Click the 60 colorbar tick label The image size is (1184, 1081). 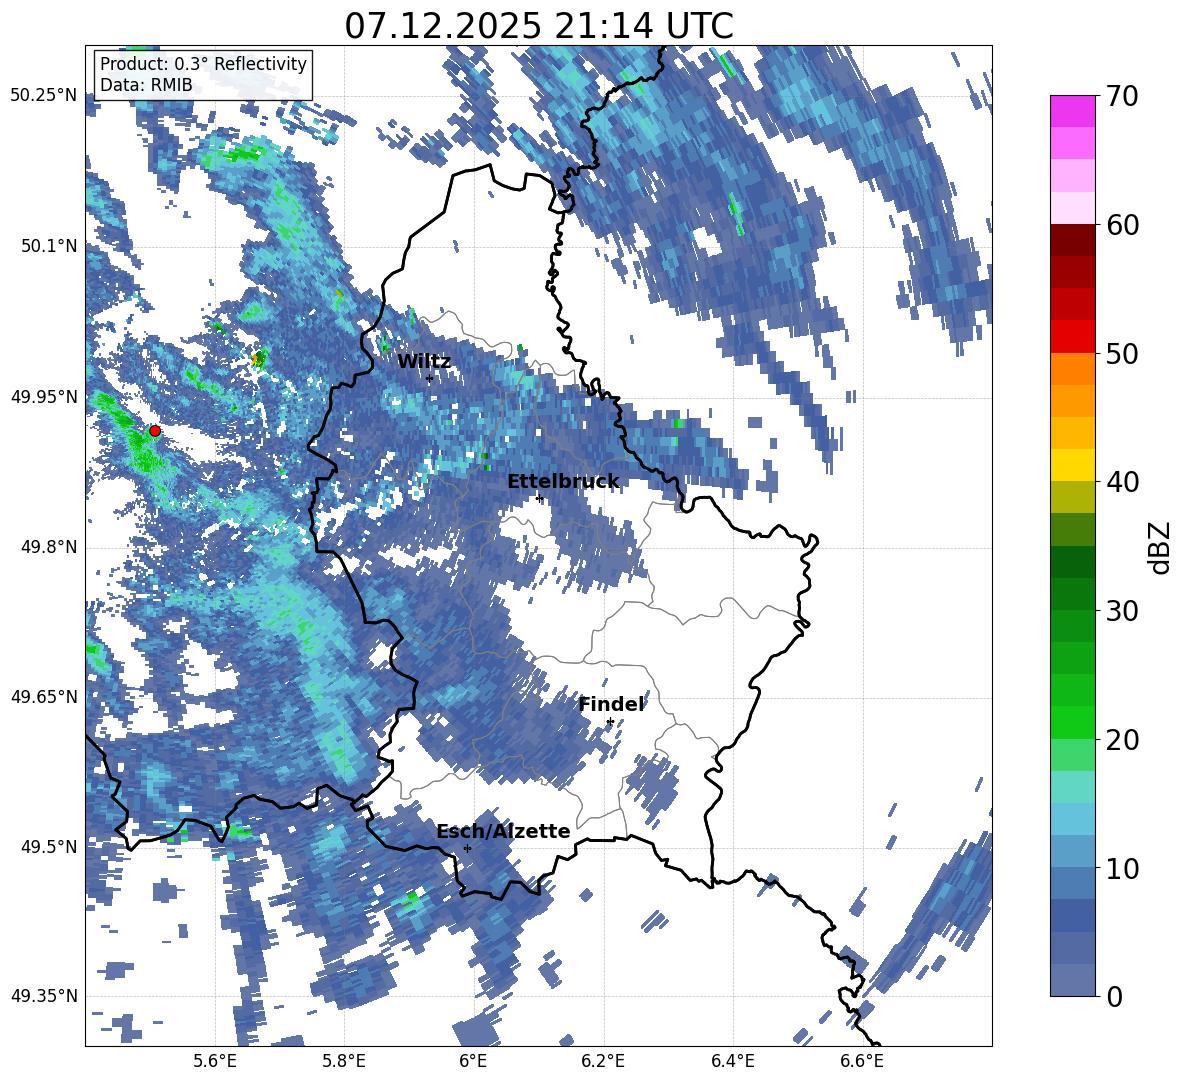click(1122, 225)
